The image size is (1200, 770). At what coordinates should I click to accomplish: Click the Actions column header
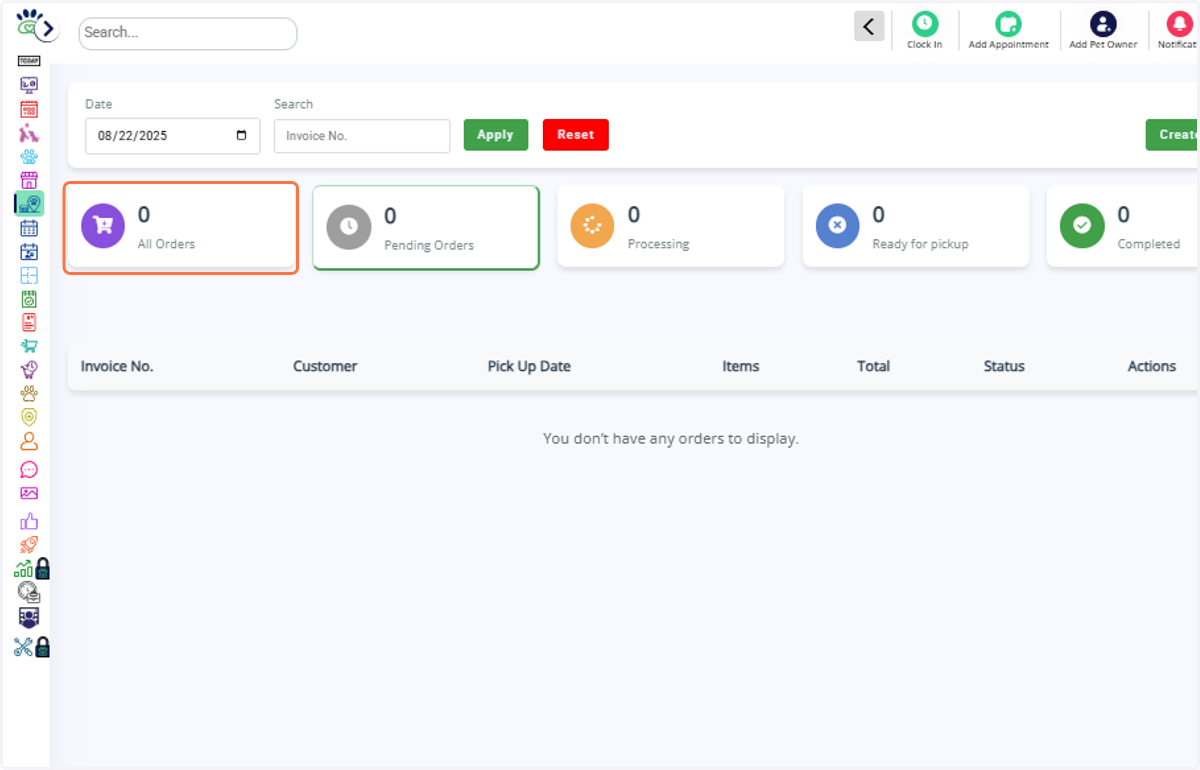click(1152, 366)
